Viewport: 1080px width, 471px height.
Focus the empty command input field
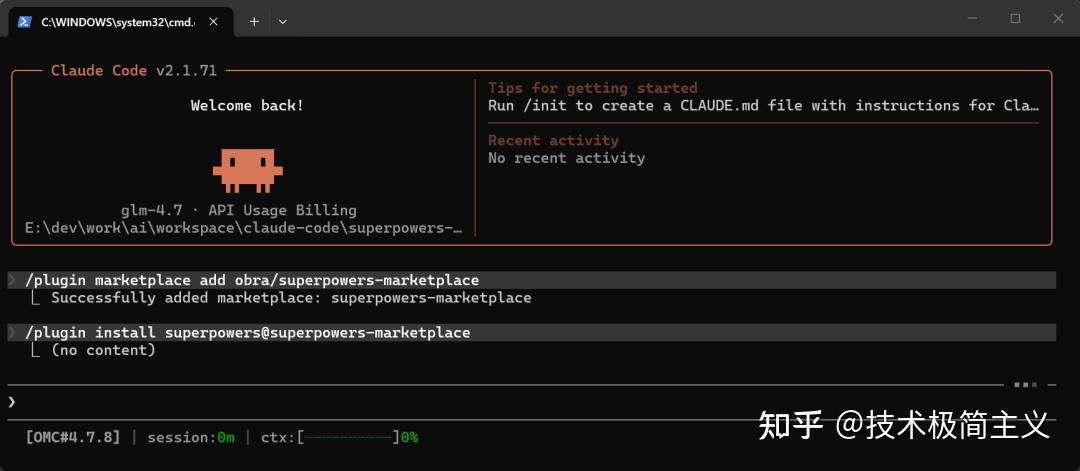coord(500,402)
